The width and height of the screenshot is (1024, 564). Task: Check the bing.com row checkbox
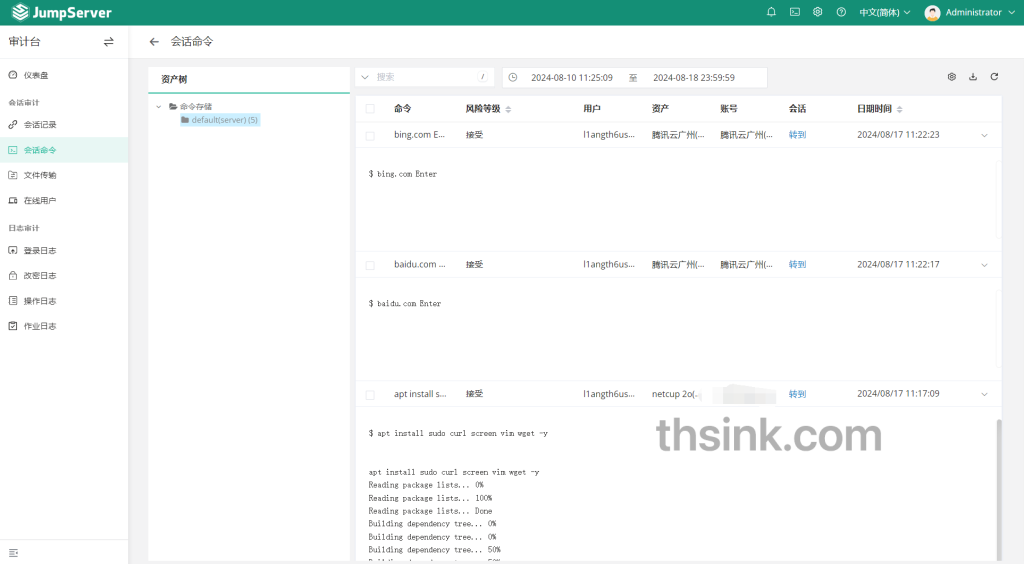[x=370, y=136]
